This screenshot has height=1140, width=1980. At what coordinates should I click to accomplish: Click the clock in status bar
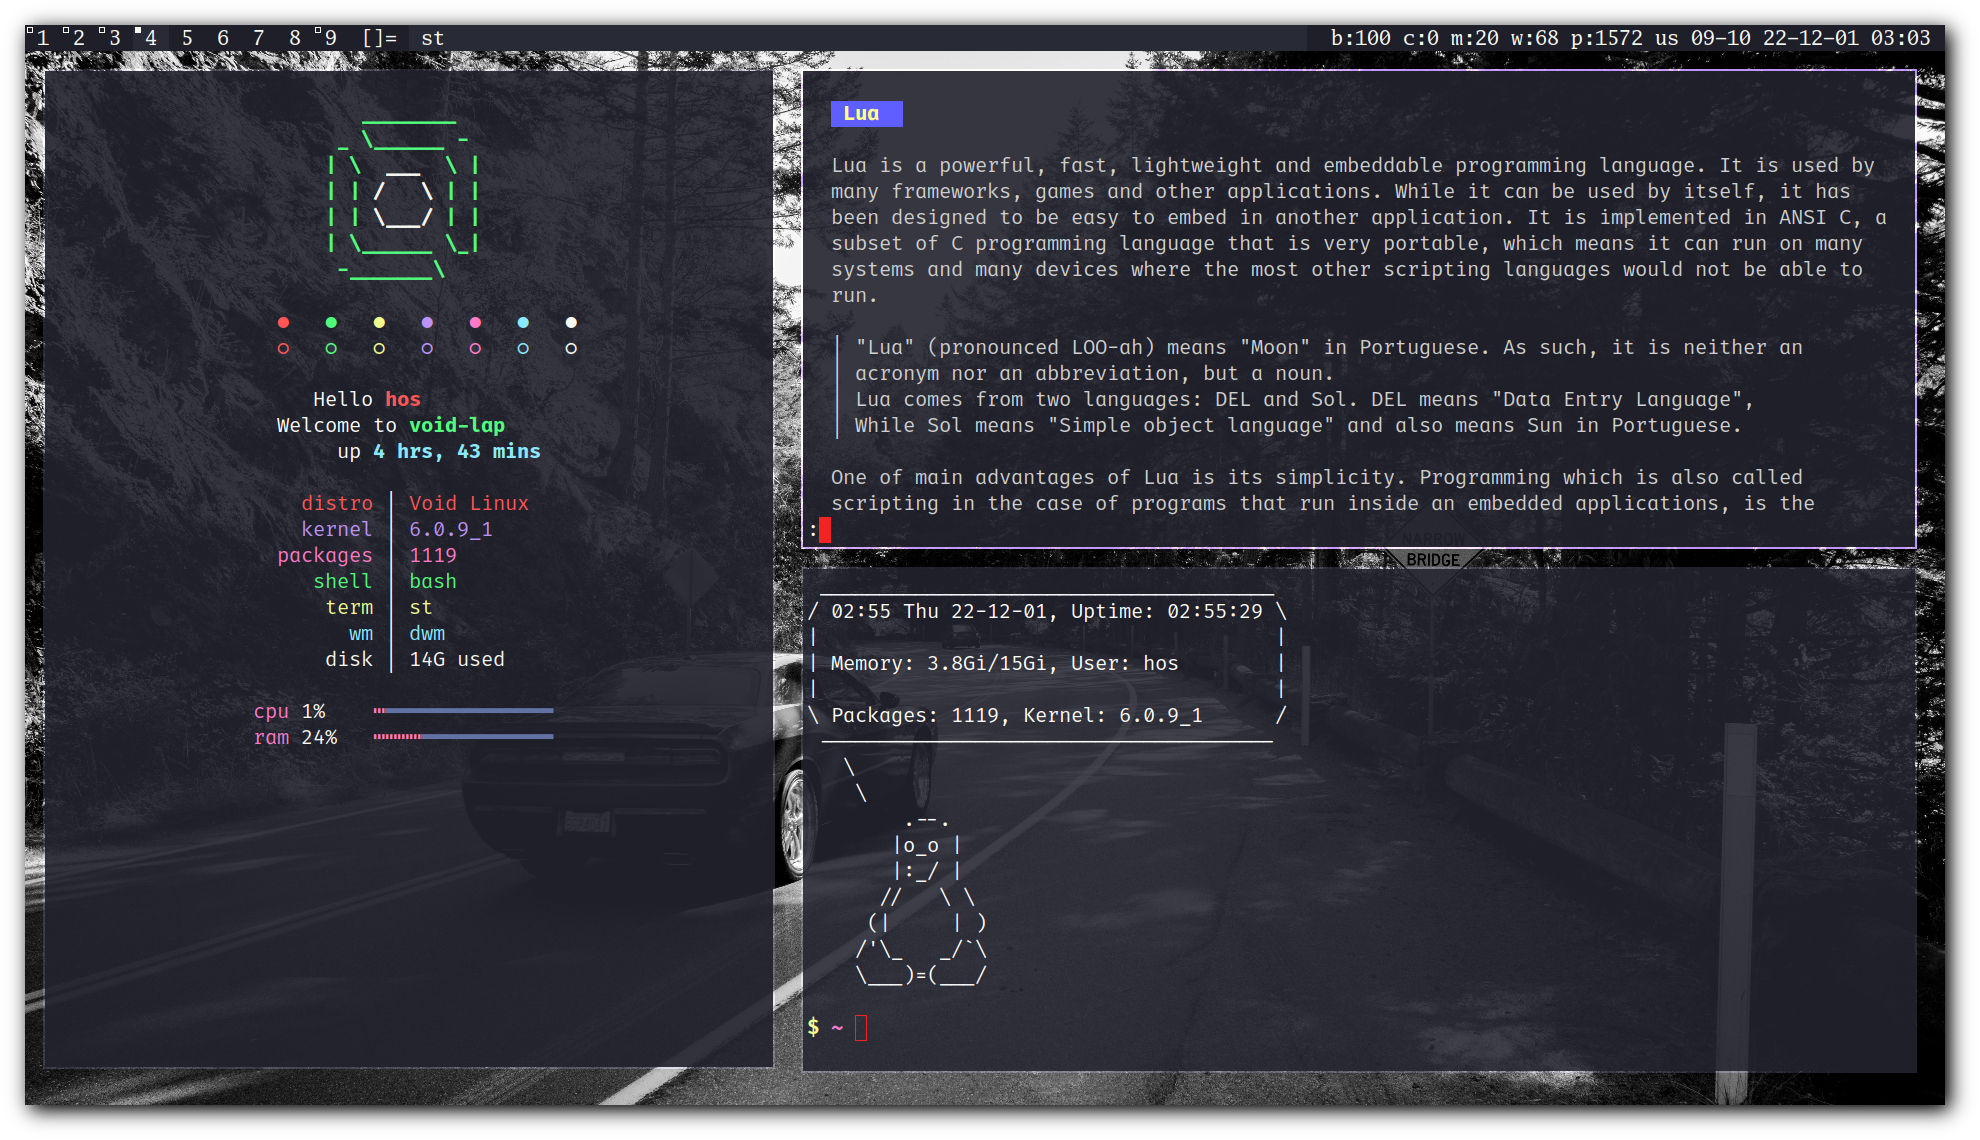coord(1900,38)
